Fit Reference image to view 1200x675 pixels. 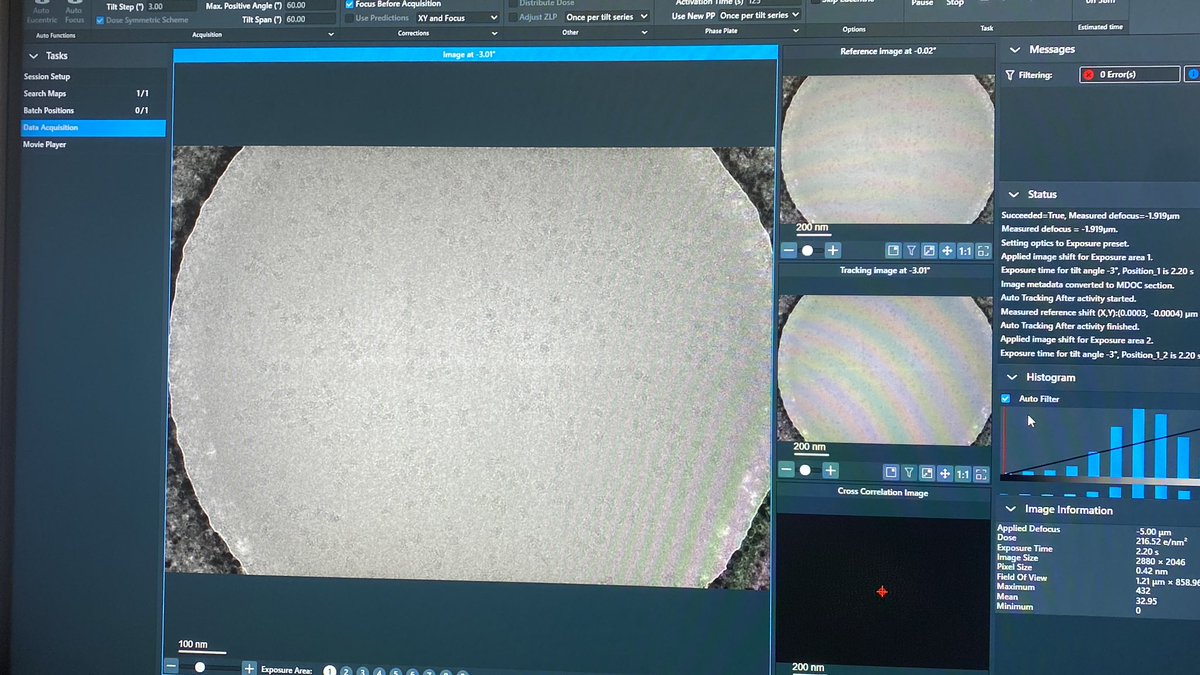point(983,251)
